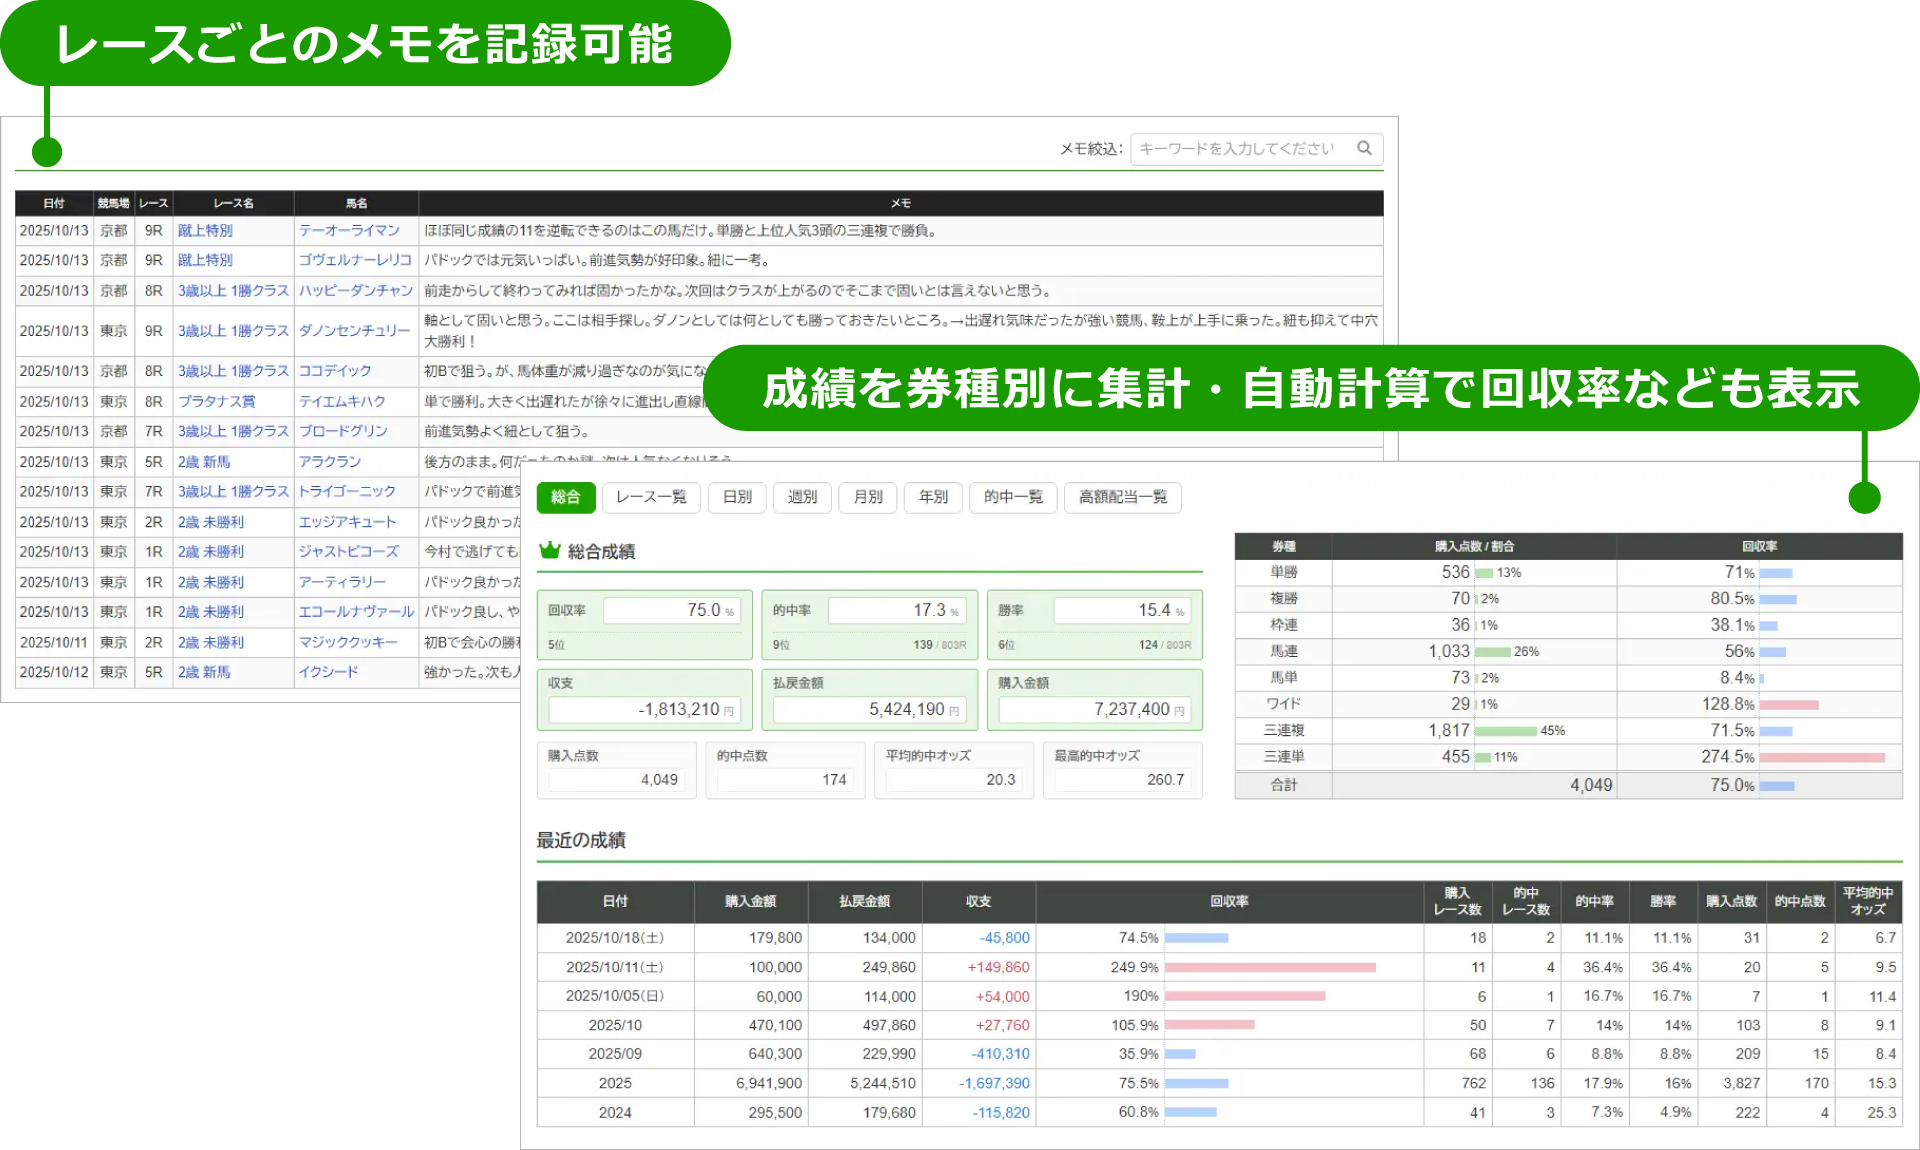The width and height of the screenshot is (1920, 1150).
Task: Click the 回収率 column header in 最近の成績
Action: 1229,901
